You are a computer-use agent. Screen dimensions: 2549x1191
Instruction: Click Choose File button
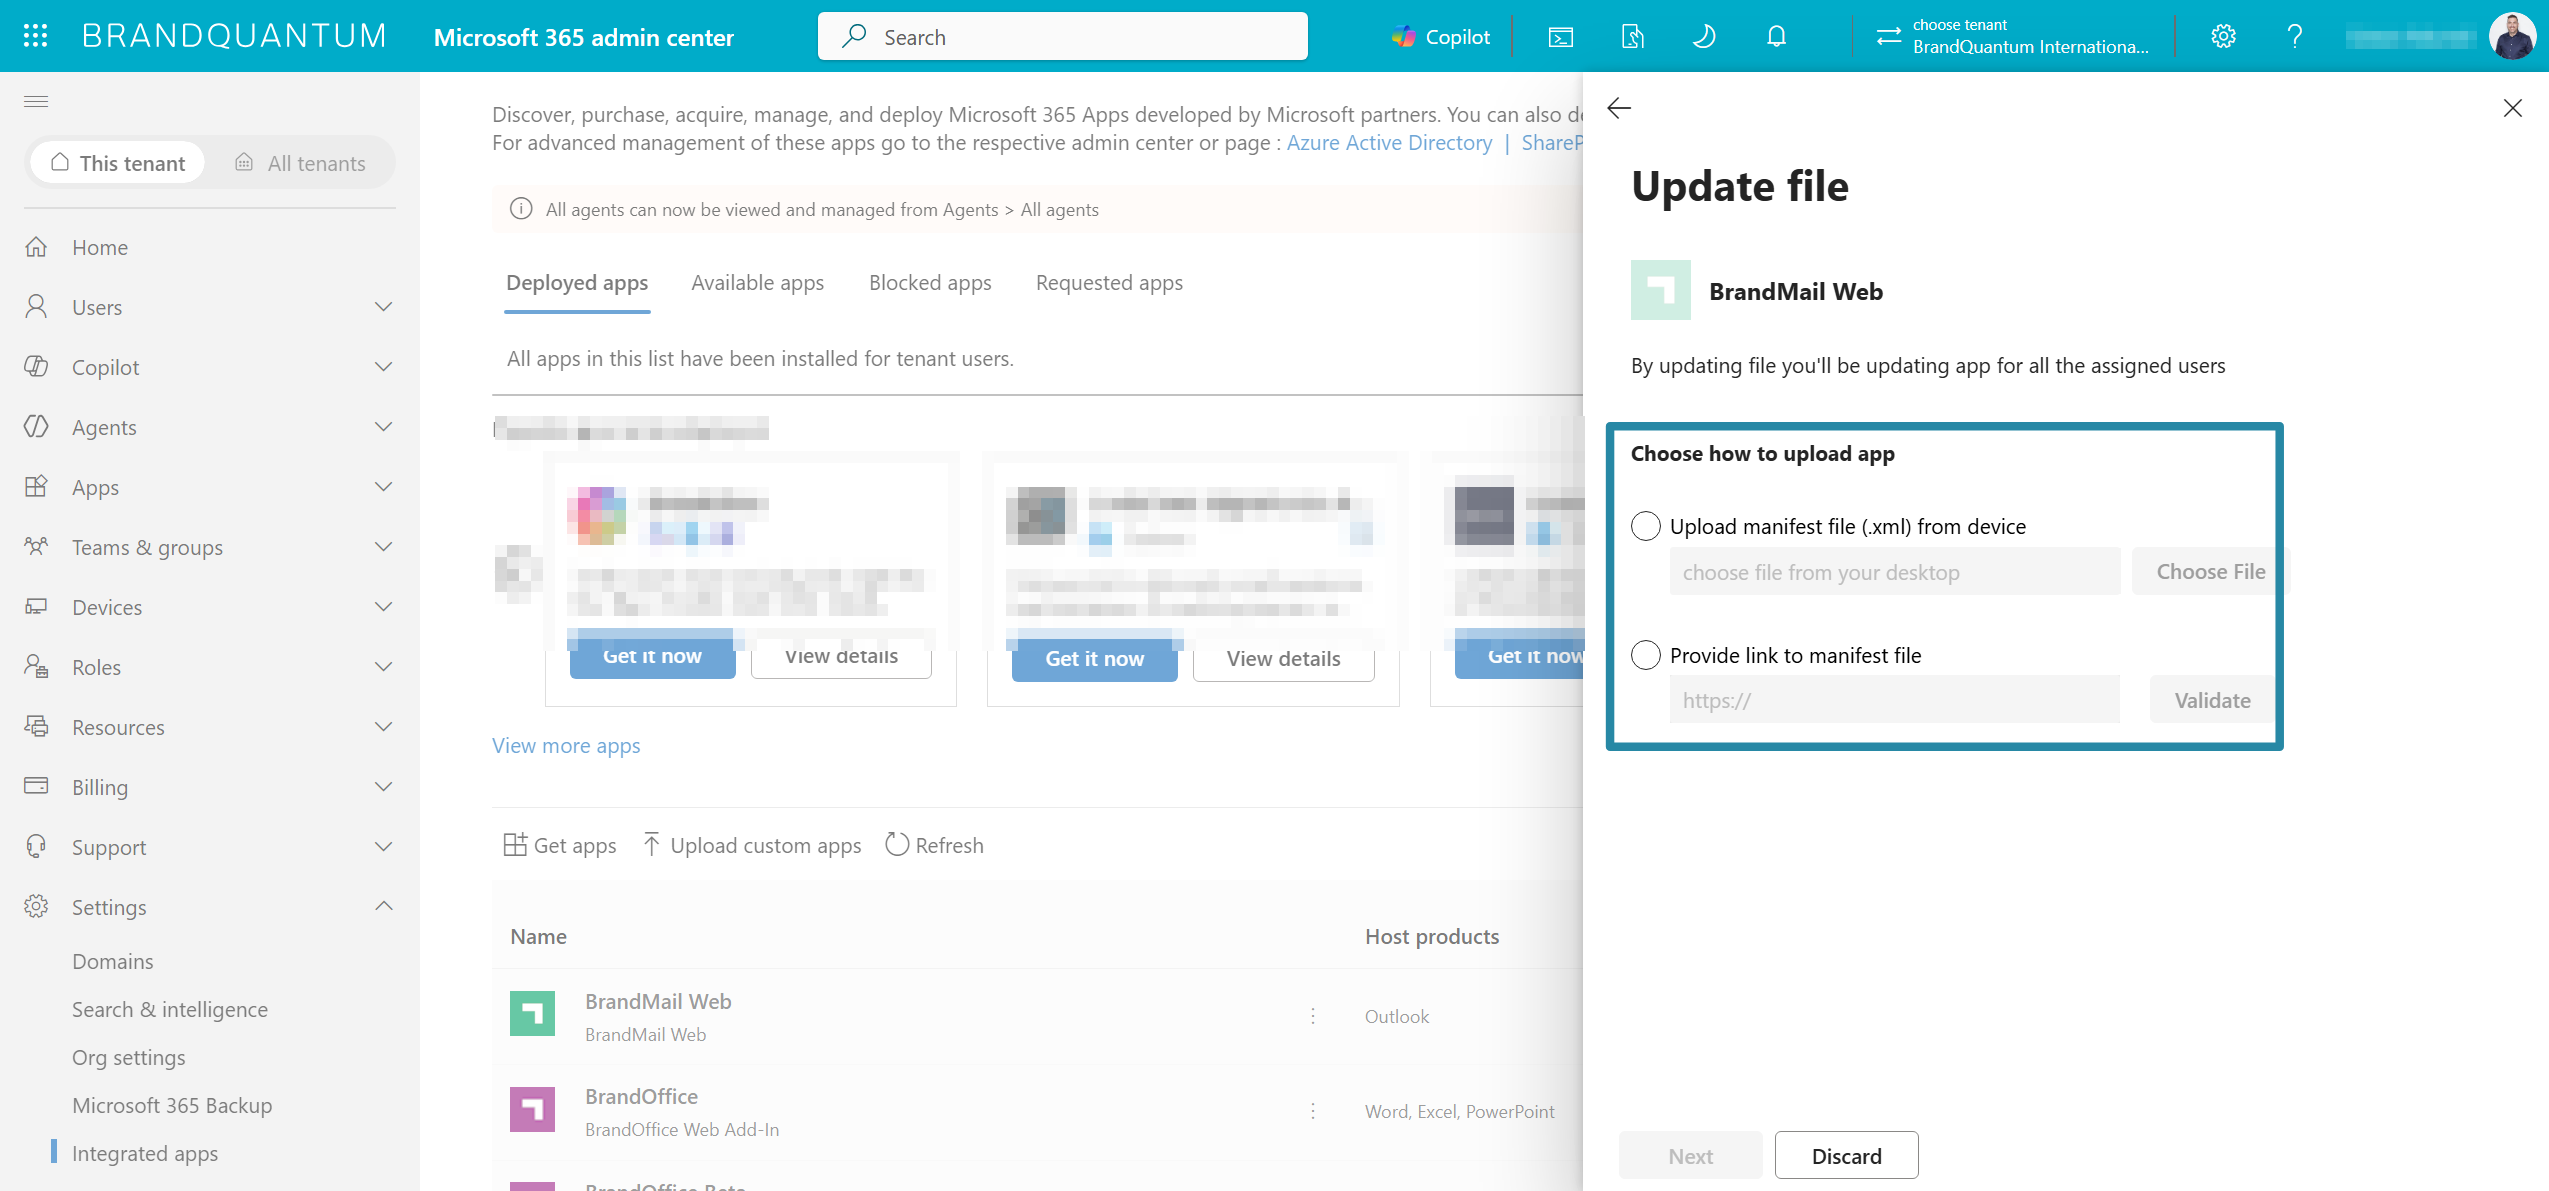(2210, 572)
